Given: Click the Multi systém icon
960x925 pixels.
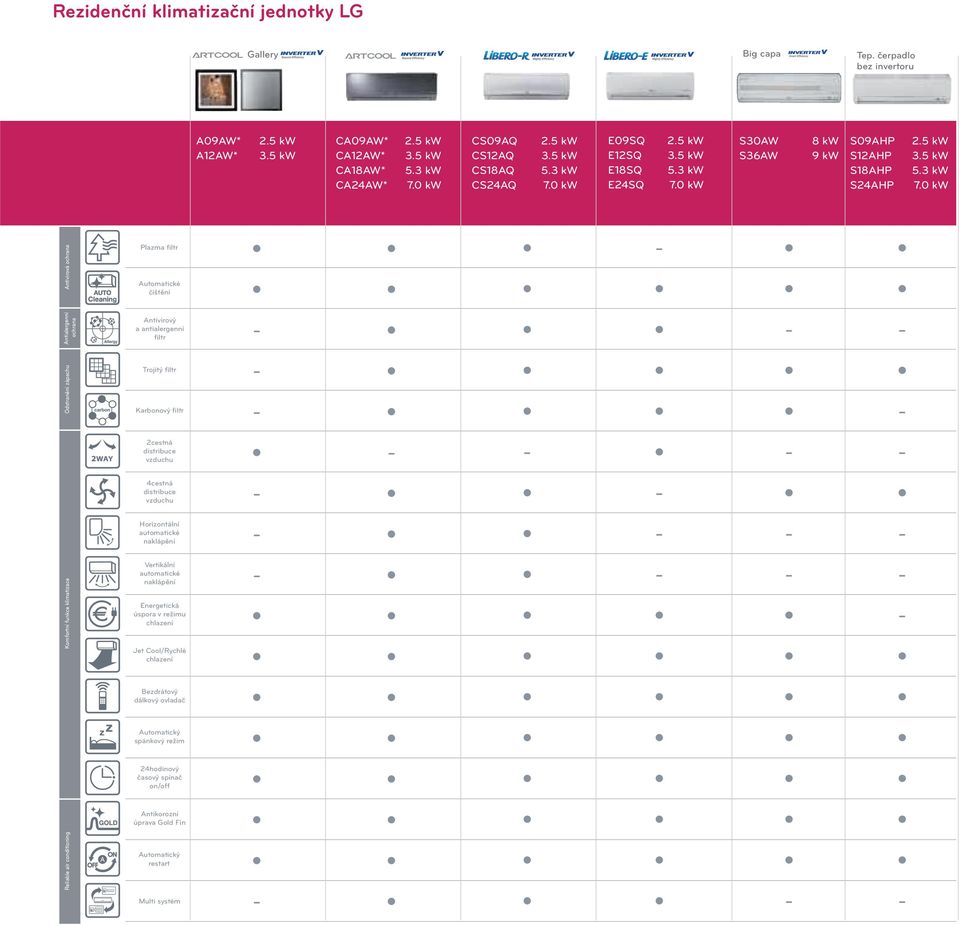Looking at the screenshot, I should tap(102, 900).
